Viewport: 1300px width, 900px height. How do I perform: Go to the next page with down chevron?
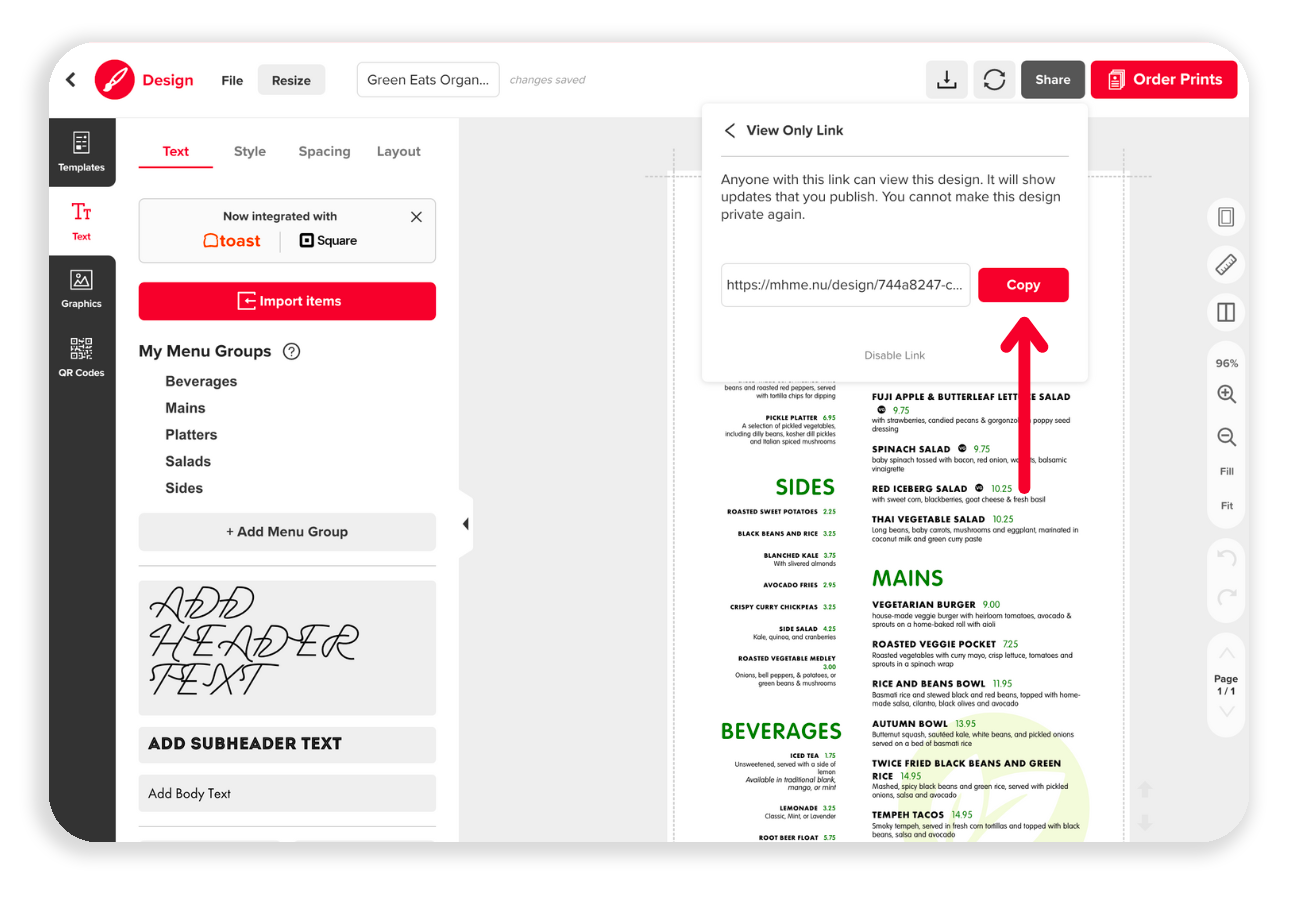coord(1227,712)
